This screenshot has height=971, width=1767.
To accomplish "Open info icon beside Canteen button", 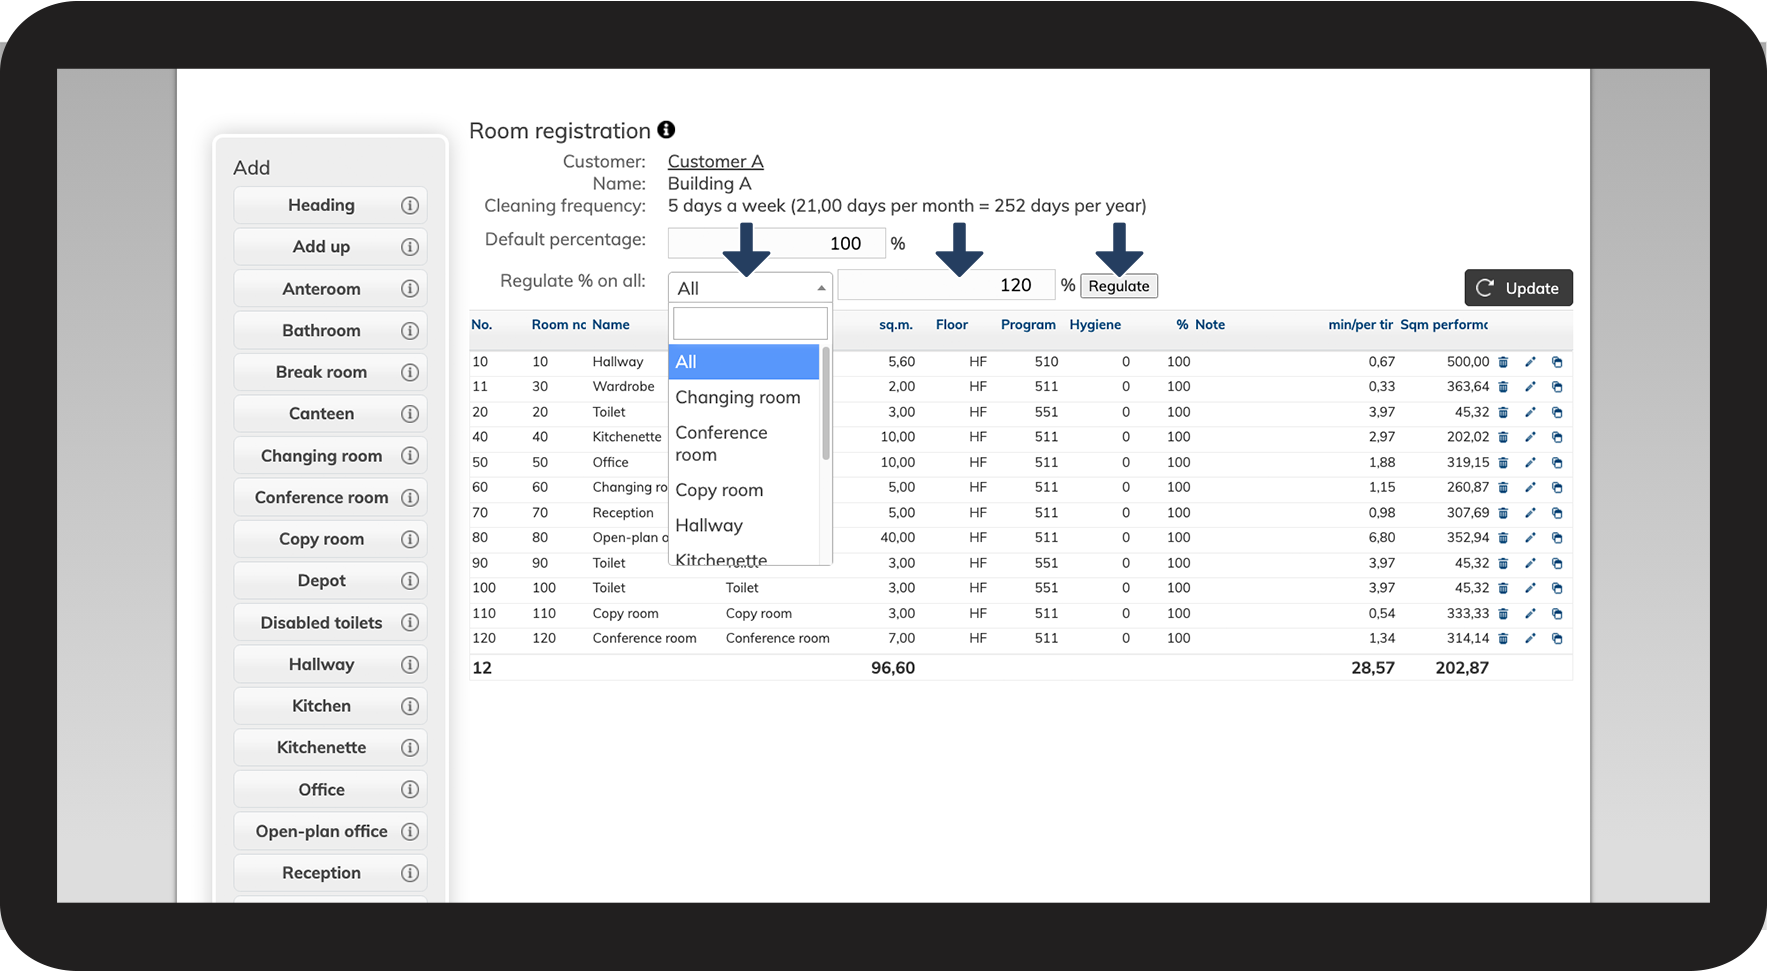I will click(x=410, y=414).
